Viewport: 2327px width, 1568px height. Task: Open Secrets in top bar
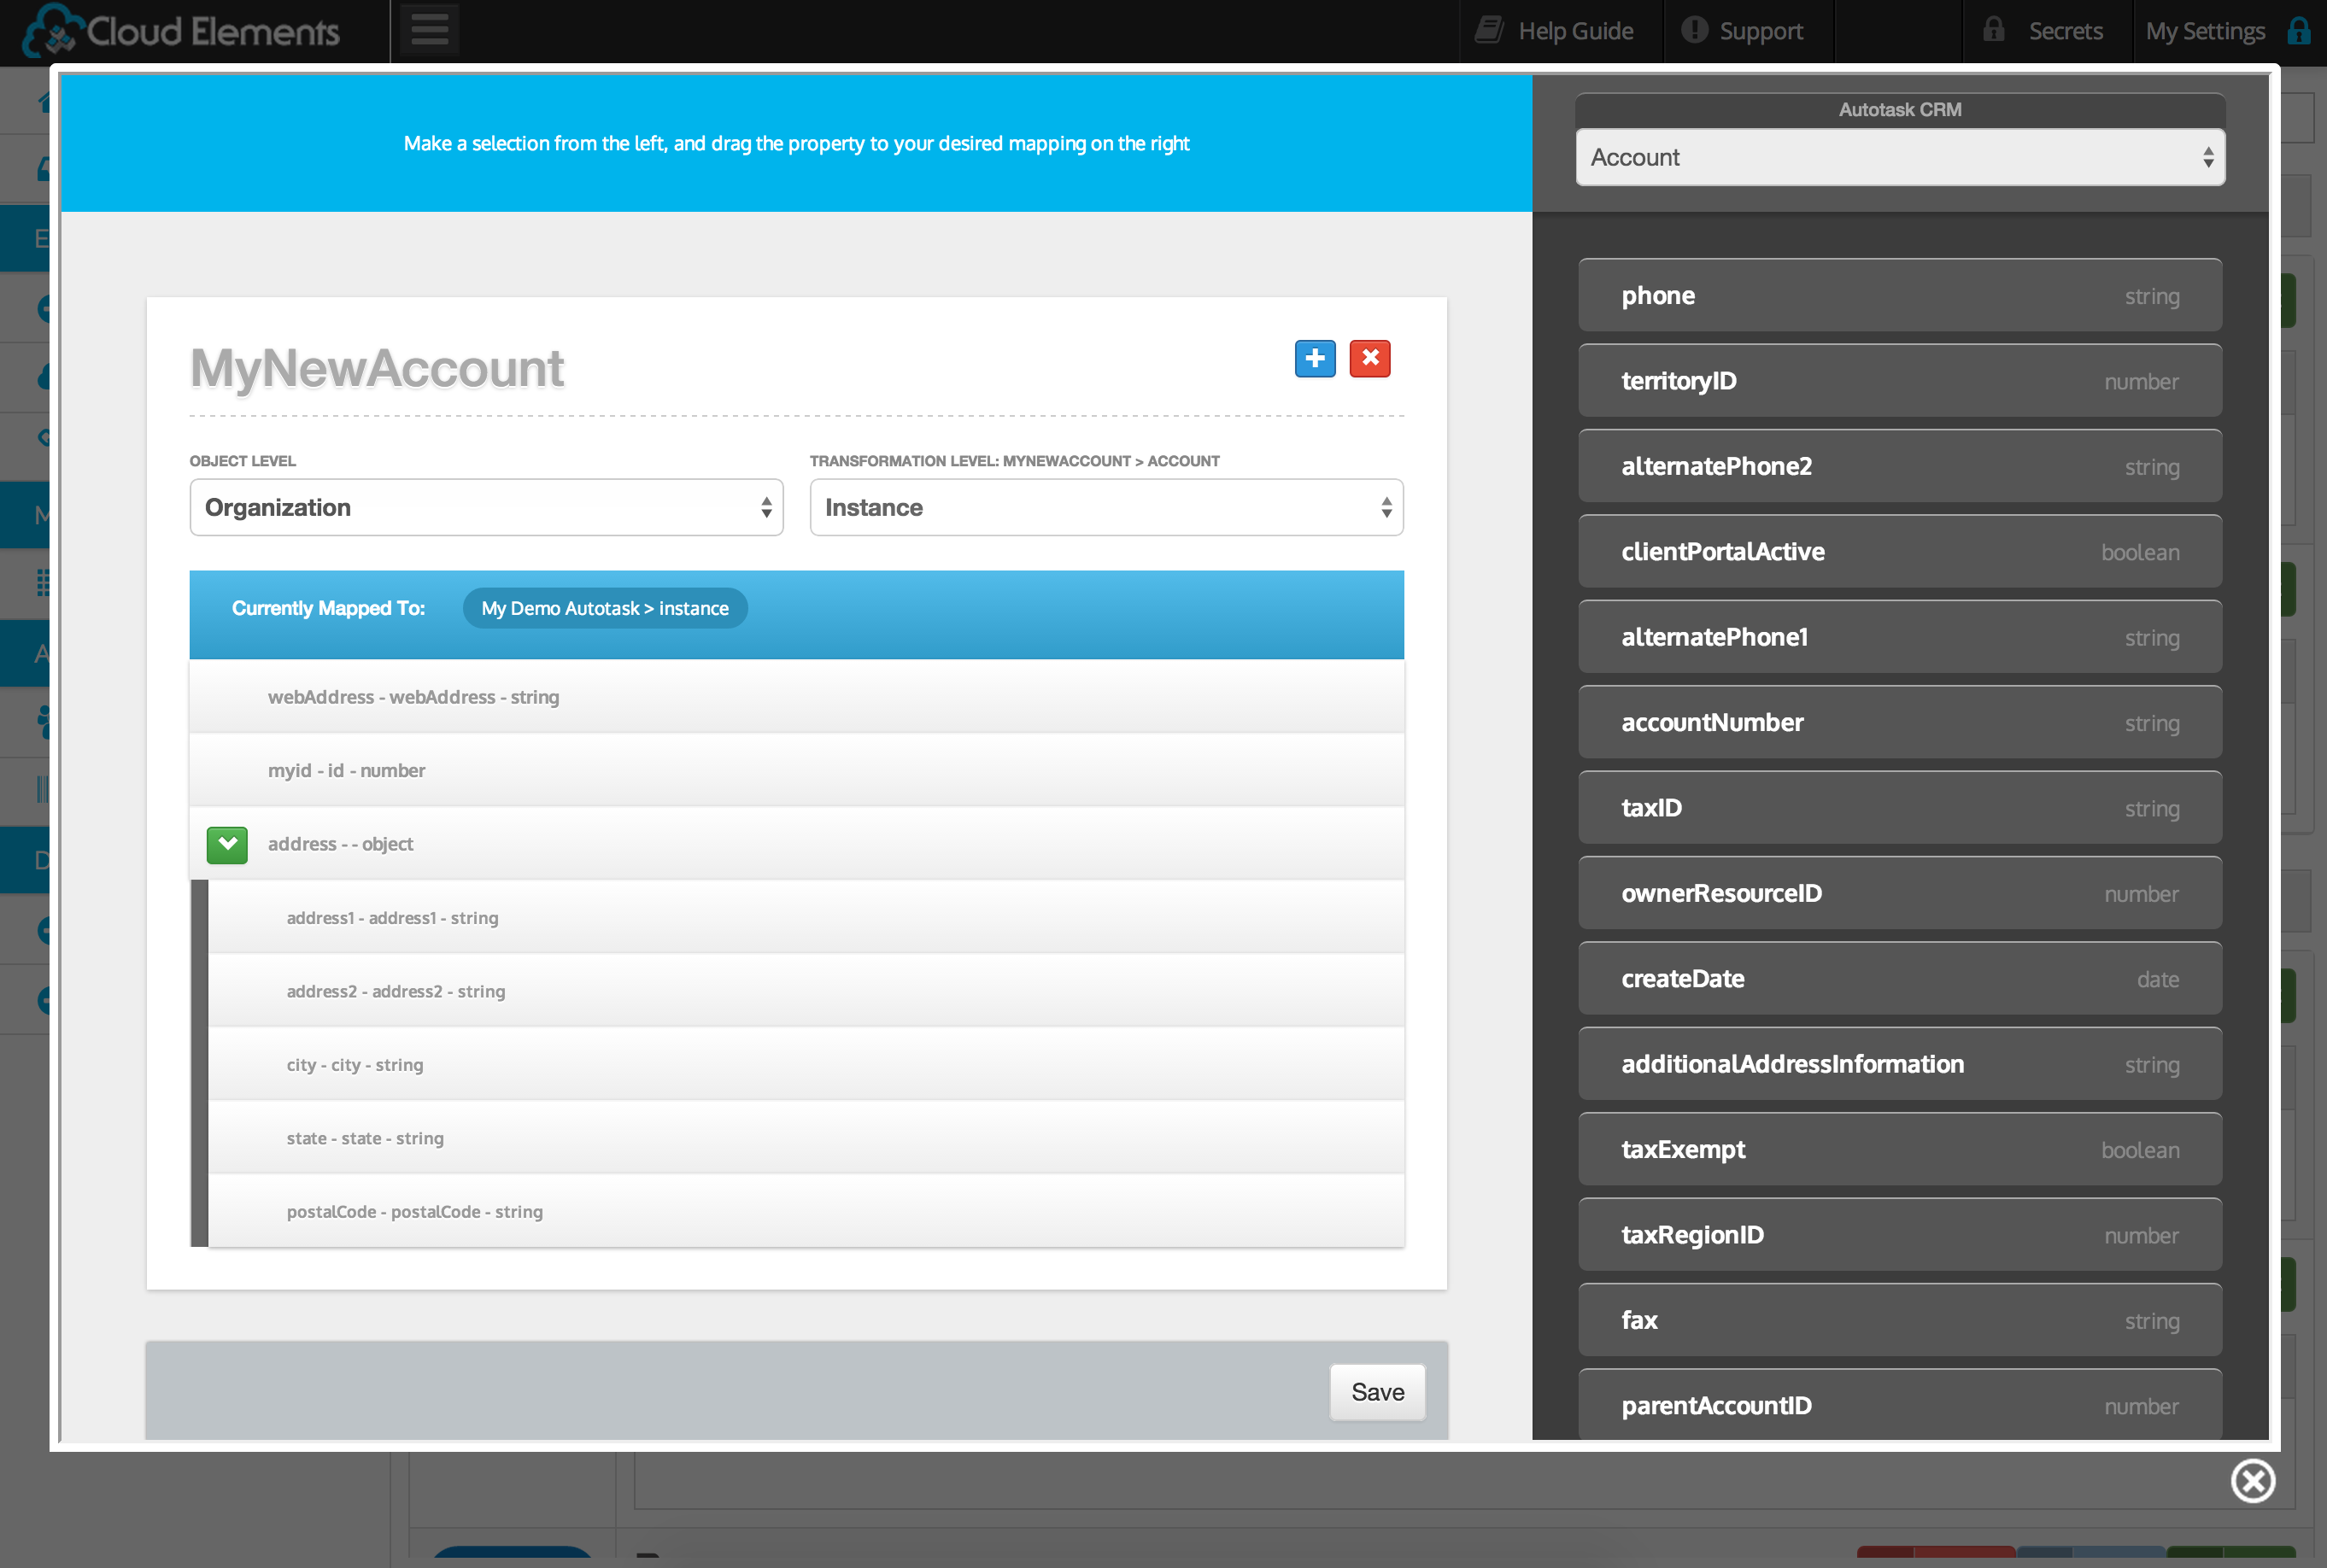[2044, 31]
